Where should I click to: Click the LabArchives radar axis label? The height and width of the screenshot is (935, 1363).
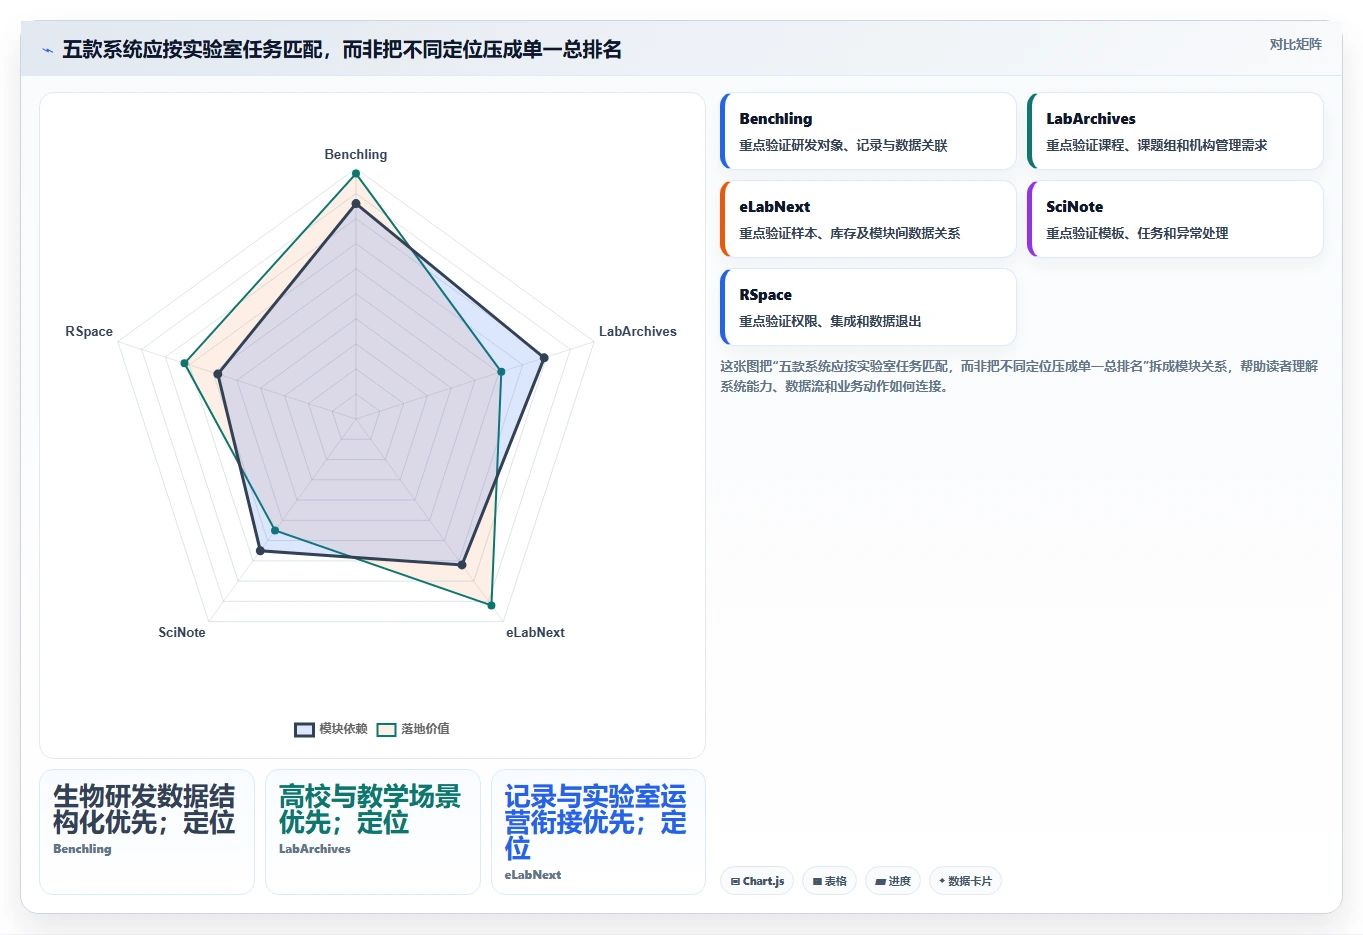638,331
